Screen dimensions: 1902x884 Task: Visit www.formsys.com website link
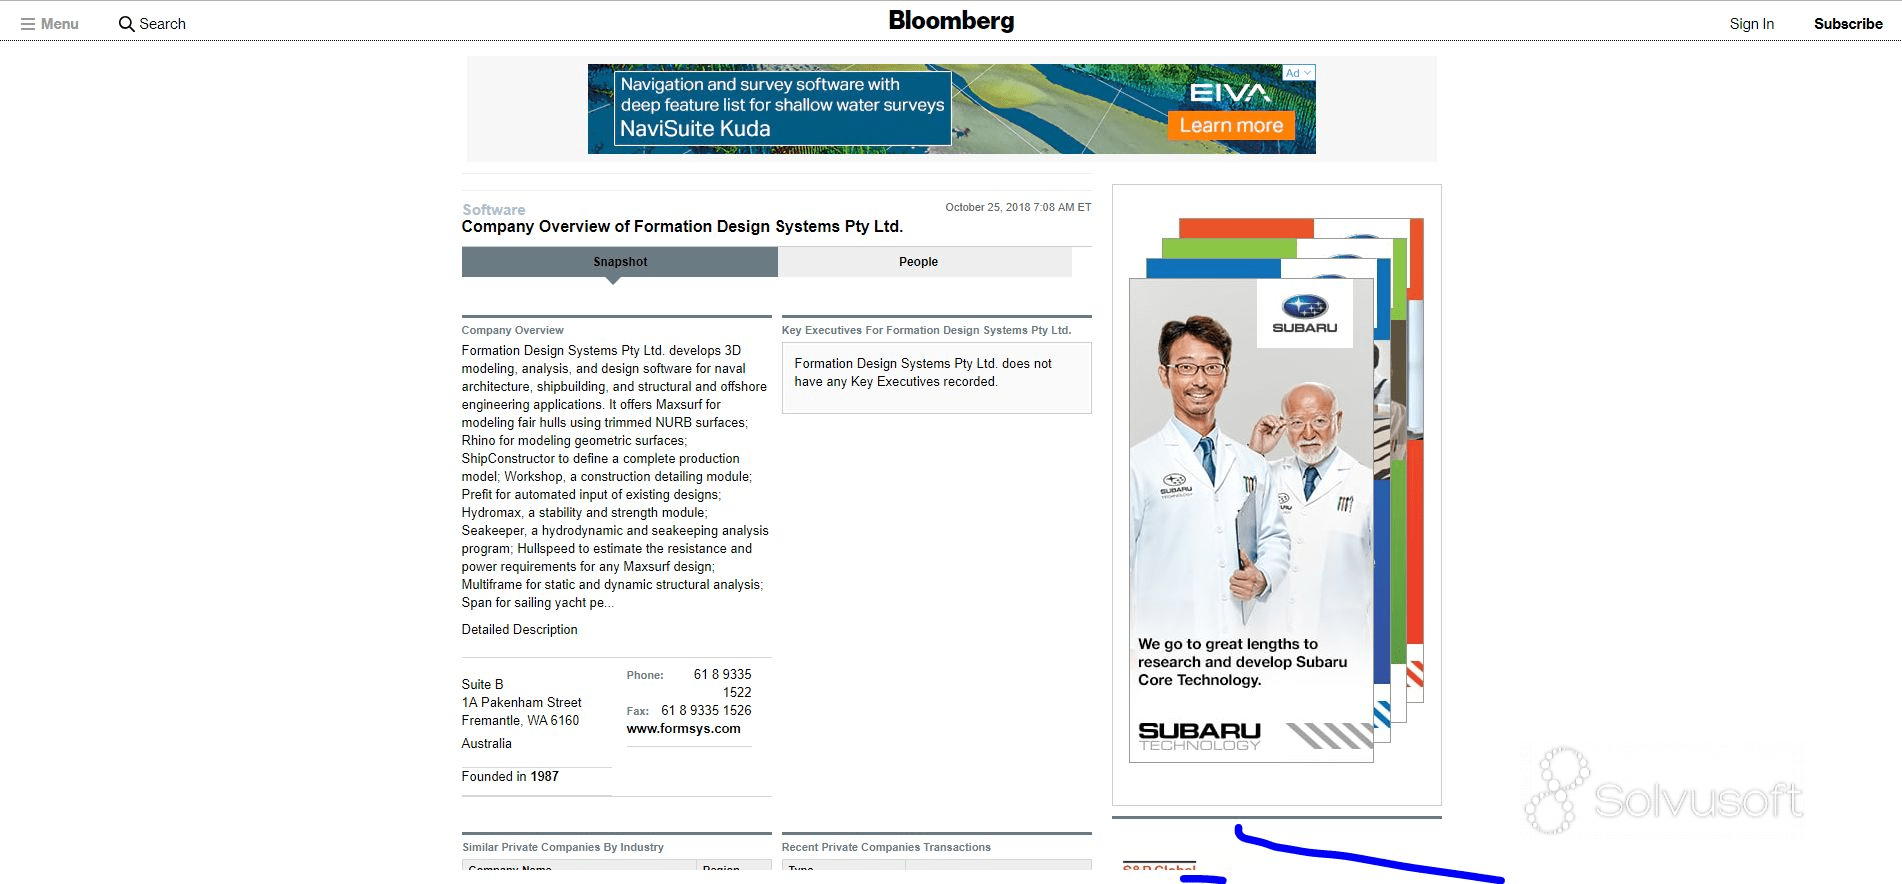(684, 729)
